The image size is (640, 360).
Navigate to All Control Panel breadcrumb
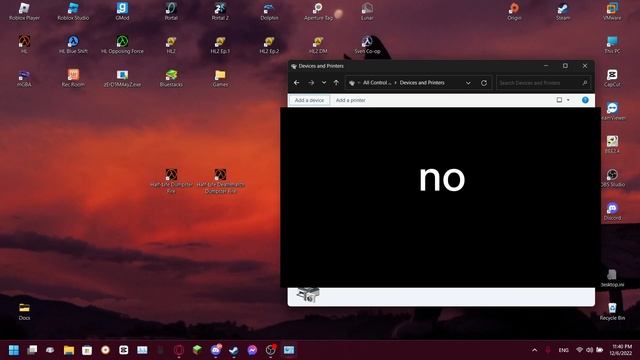coord(377,83)
